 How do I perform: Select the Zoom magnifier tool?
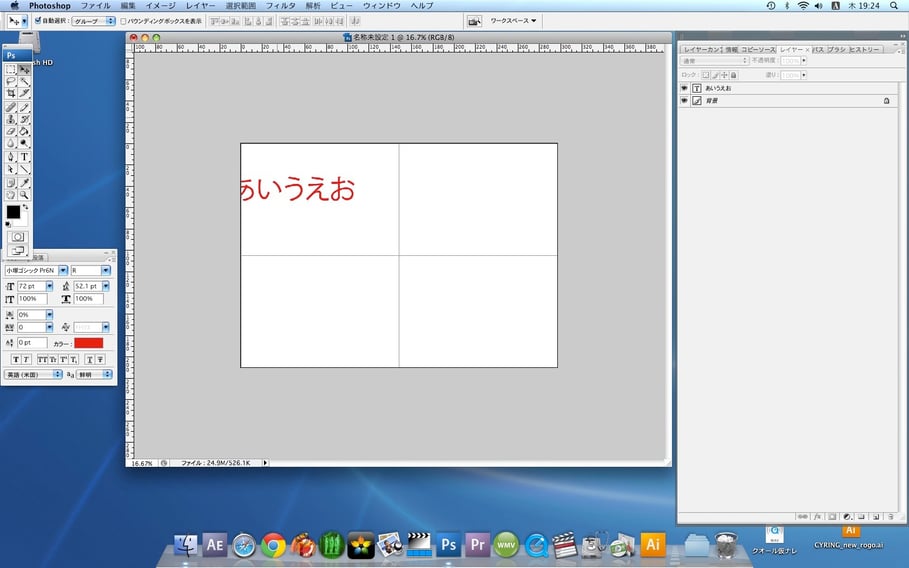coord(24,195)
